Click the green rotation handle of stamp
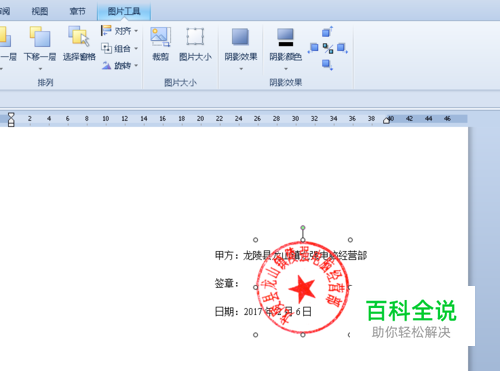 click(x=303, y=228)
